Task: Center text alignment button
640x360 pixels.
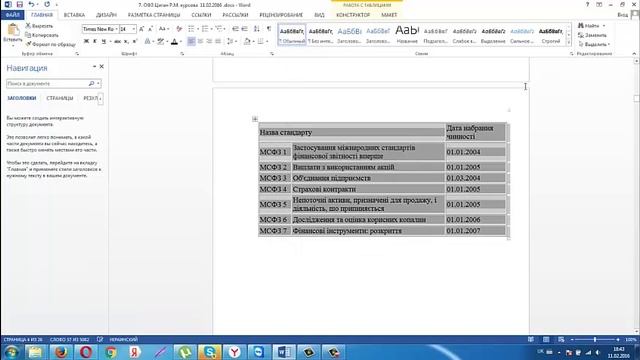Action: [200, 41]
